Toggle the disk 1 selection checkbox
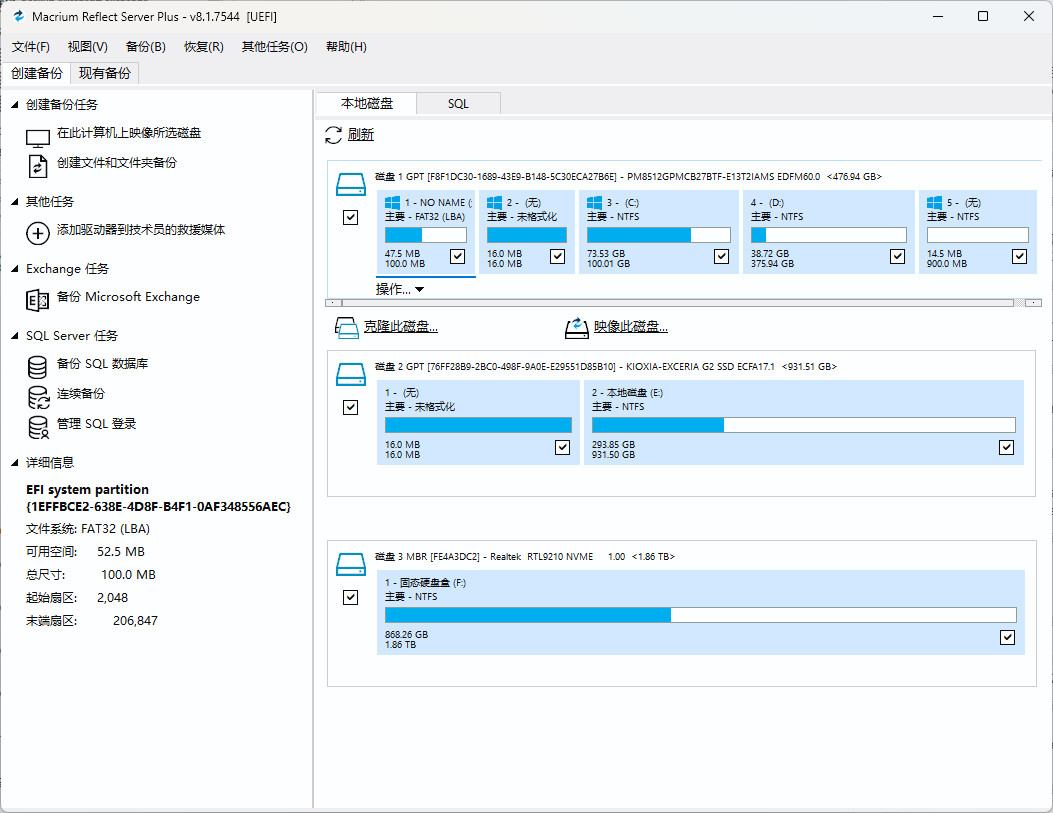The width and height of the screenshot is (1053, 813). [x=351, y=218]
